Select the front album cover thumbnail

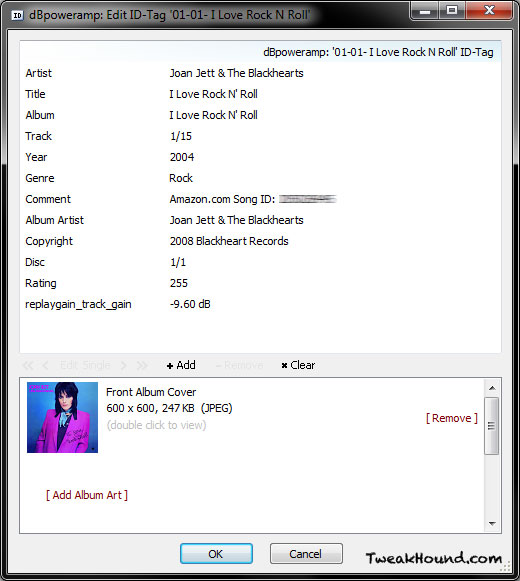[62, 417]
